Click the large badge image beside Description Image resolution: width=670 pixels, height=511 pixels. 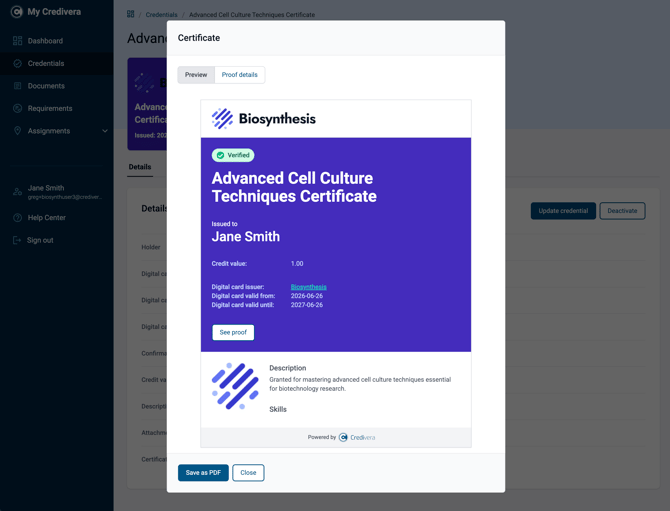coord(235,386)
